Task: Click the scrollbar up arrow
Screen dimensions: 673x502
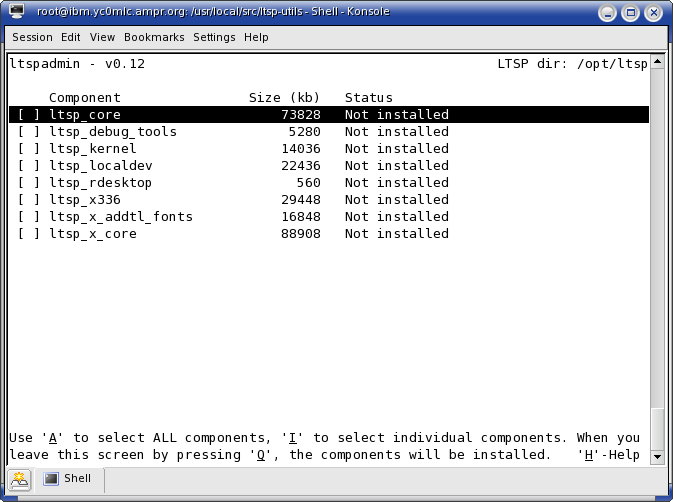Action: [657, 63]
